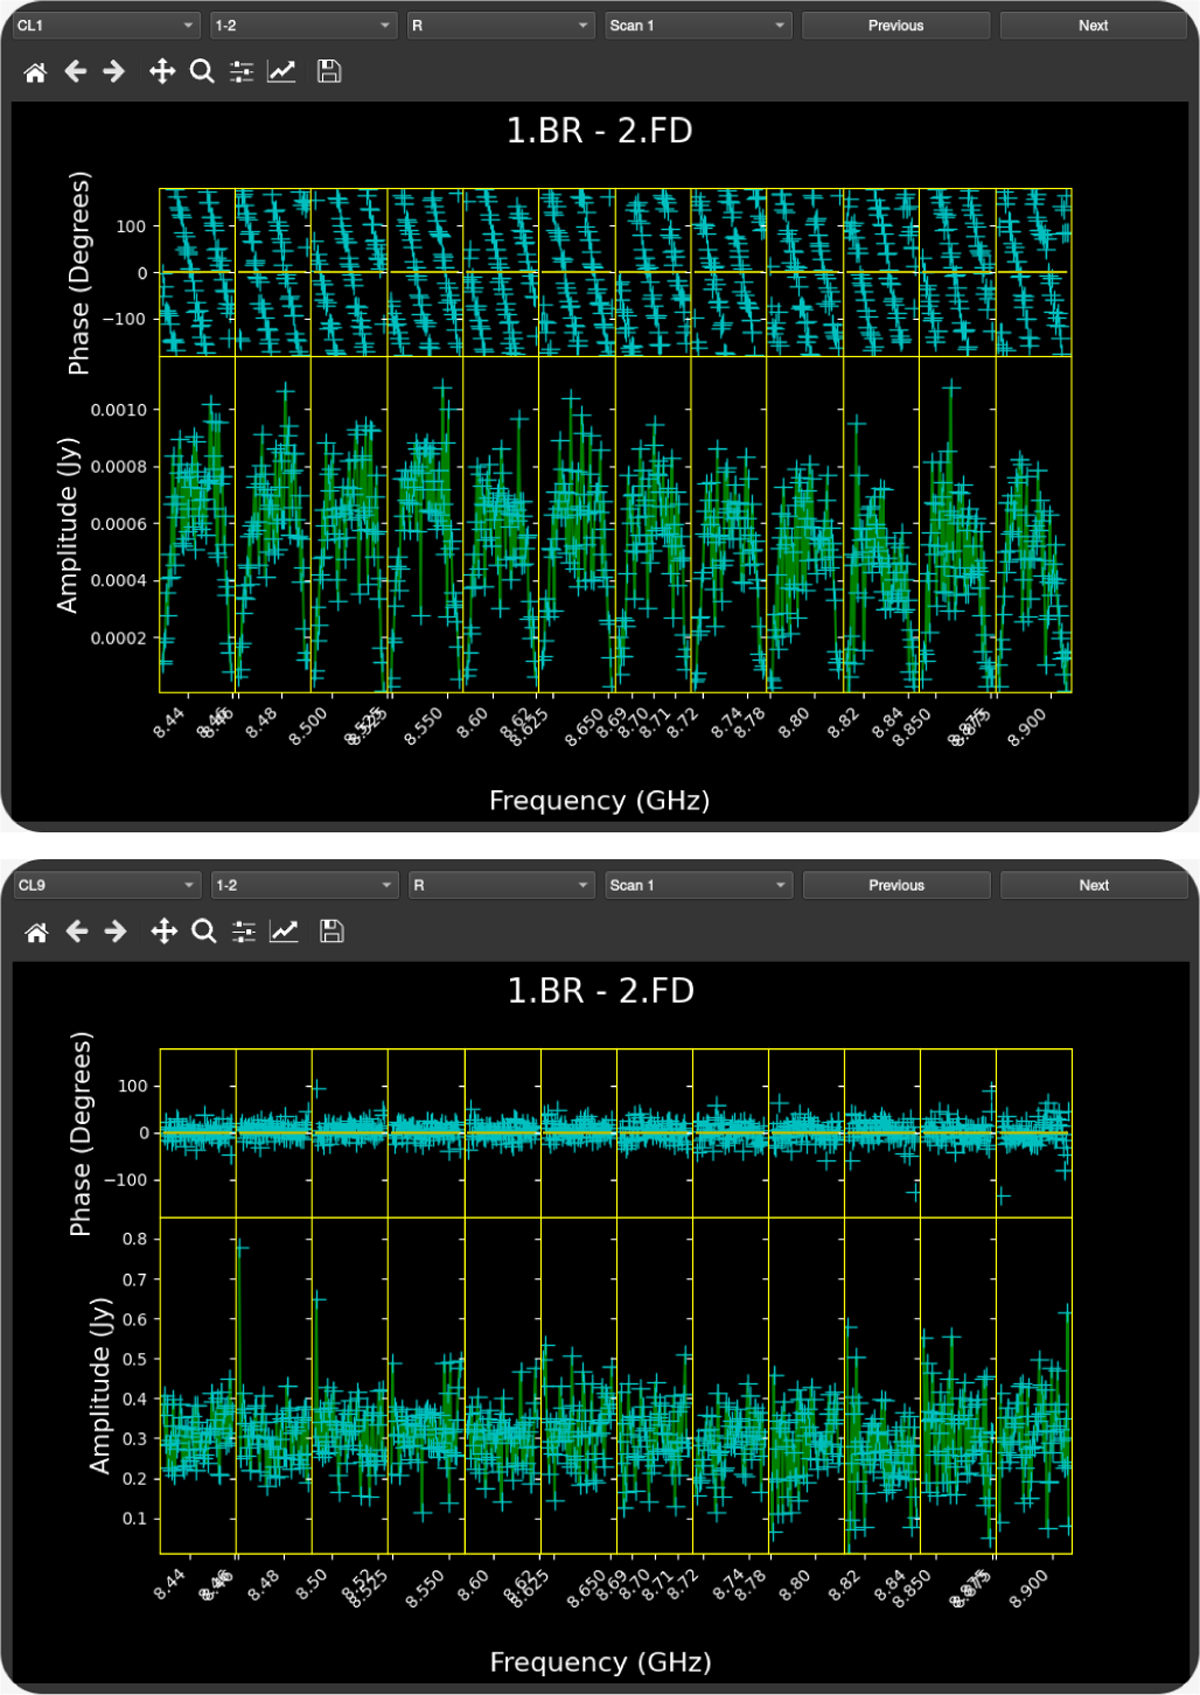
Task: Click the Forward arrow in top plot toolbar
Action: [114, 72]
